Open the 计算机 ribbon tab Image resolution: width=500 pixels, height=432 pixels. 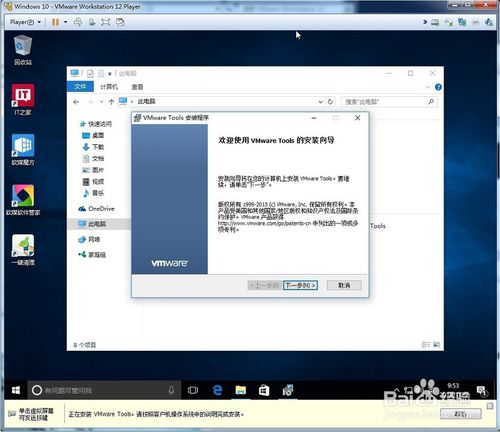pyautogui.click(x=109, y=87)
